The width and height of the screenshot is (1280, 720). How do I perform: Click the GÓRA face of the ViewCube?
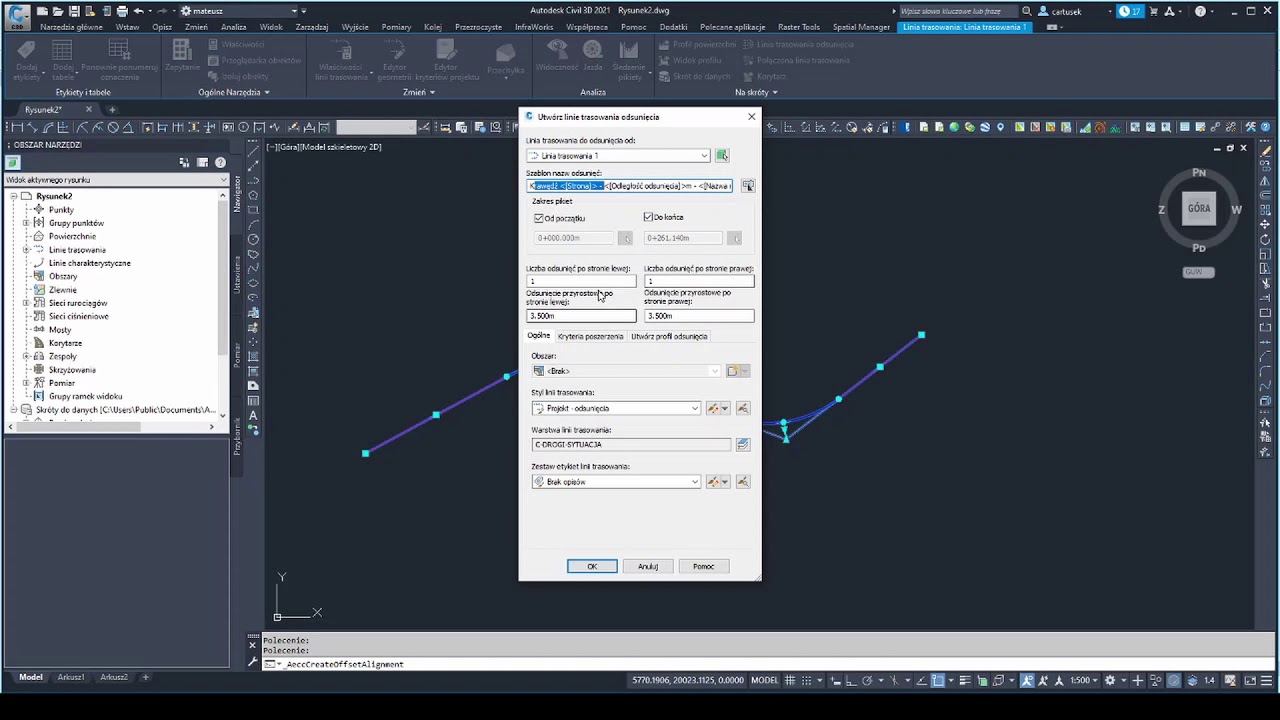(1199, 208)
